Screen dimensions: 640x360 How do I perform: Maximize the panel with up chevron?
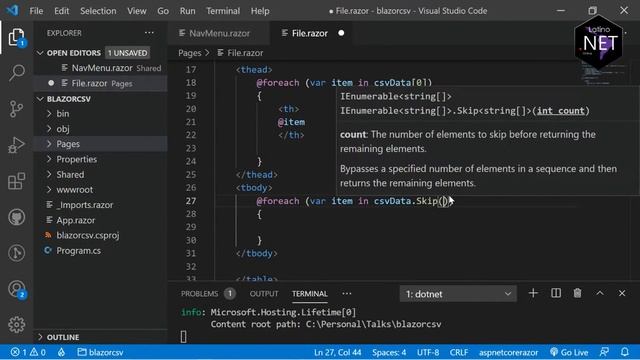tap(600, 293)
